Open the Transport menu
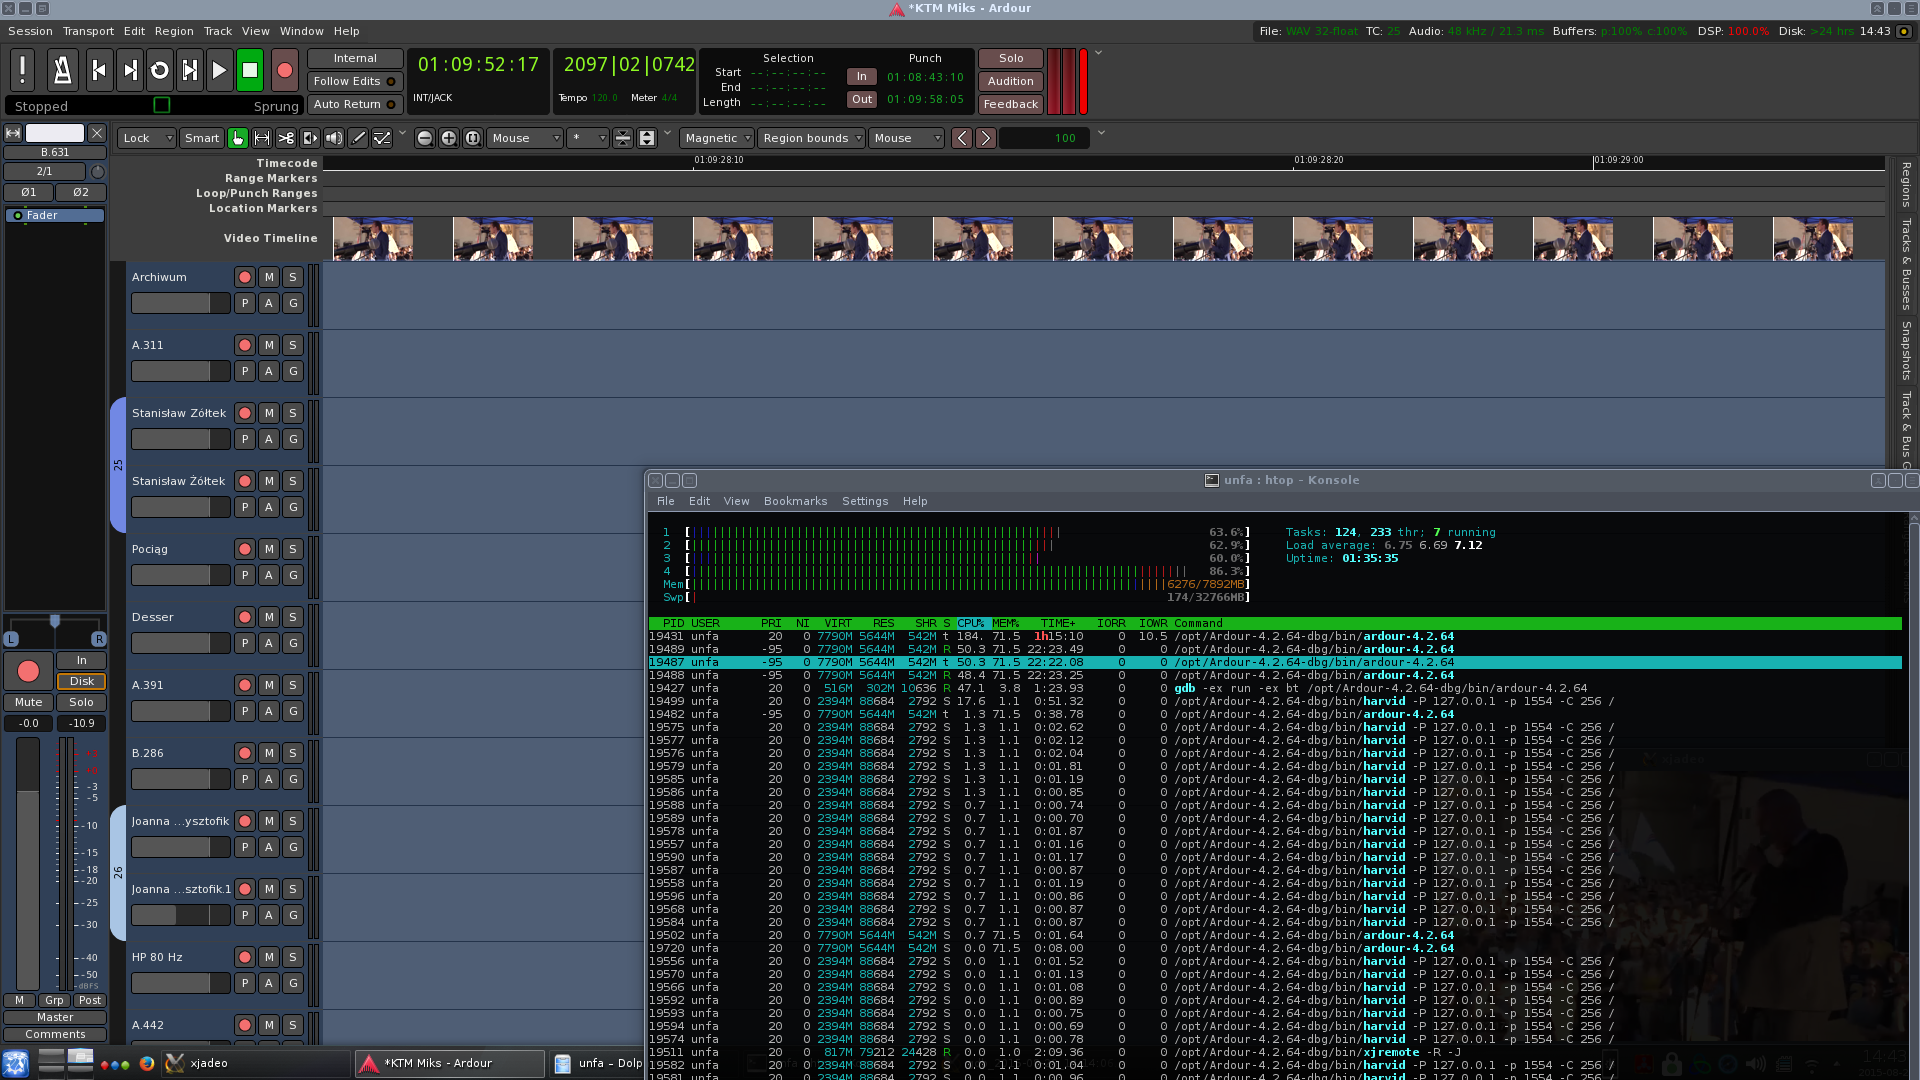This screenshot has height=1080, width=1920. (88, 31)
